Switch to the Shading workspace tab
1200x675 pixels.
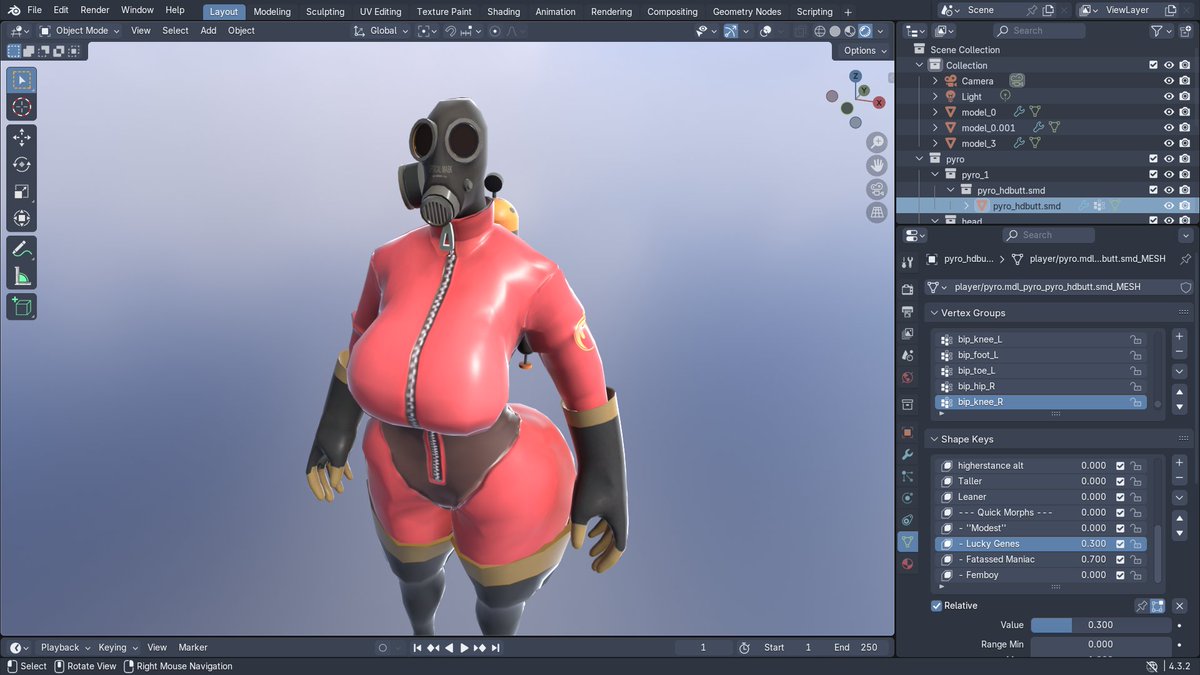pos(504,12)
